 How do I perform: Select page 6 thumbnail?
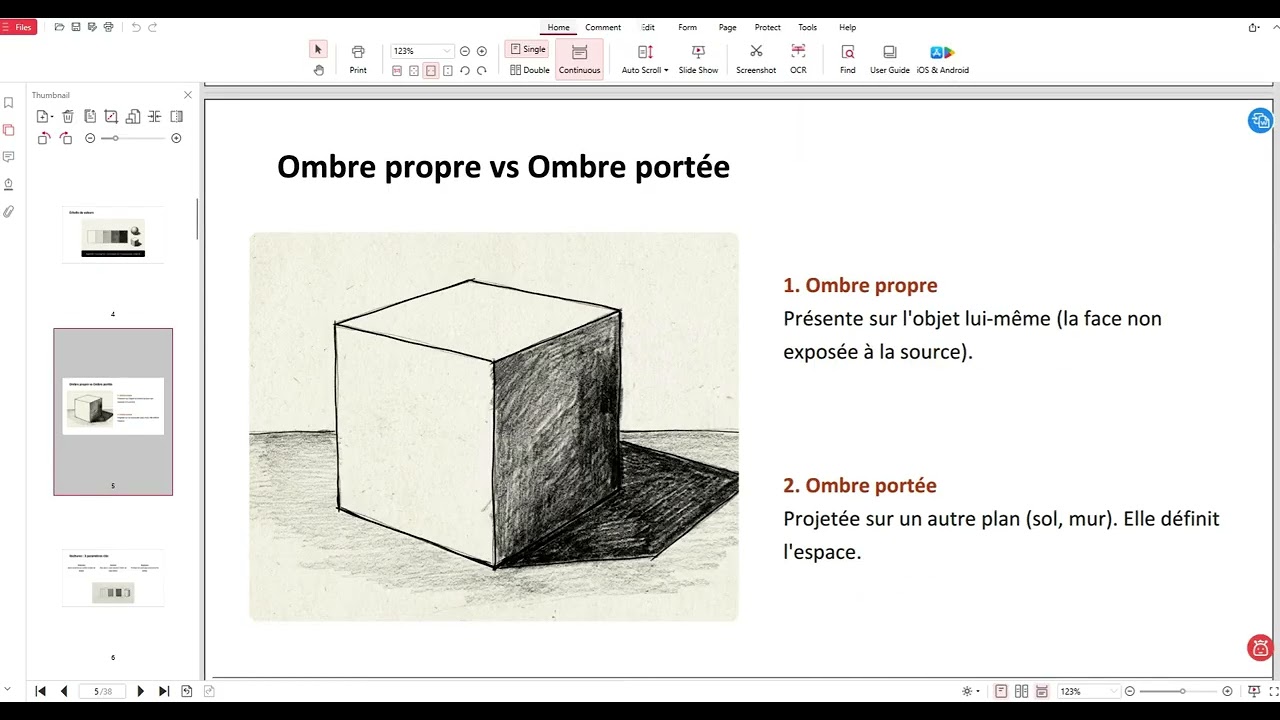click(x=113, y=577)
